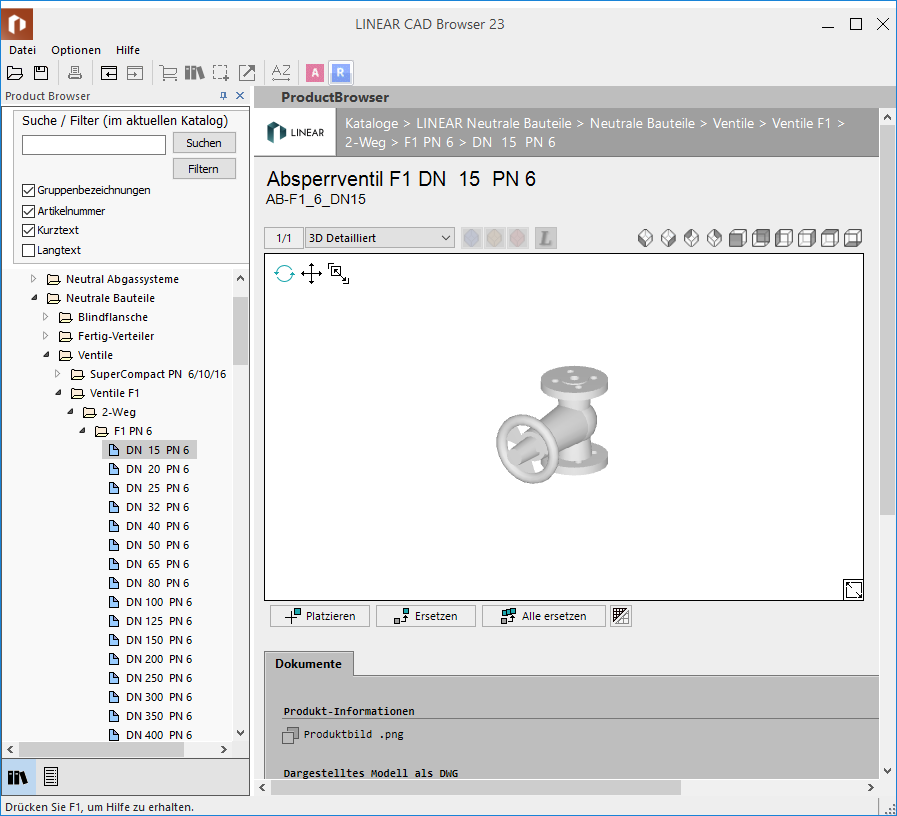Click the blue R toolbar icon
Viewport: 897px width, 816px height.
[x=340, y=73]
